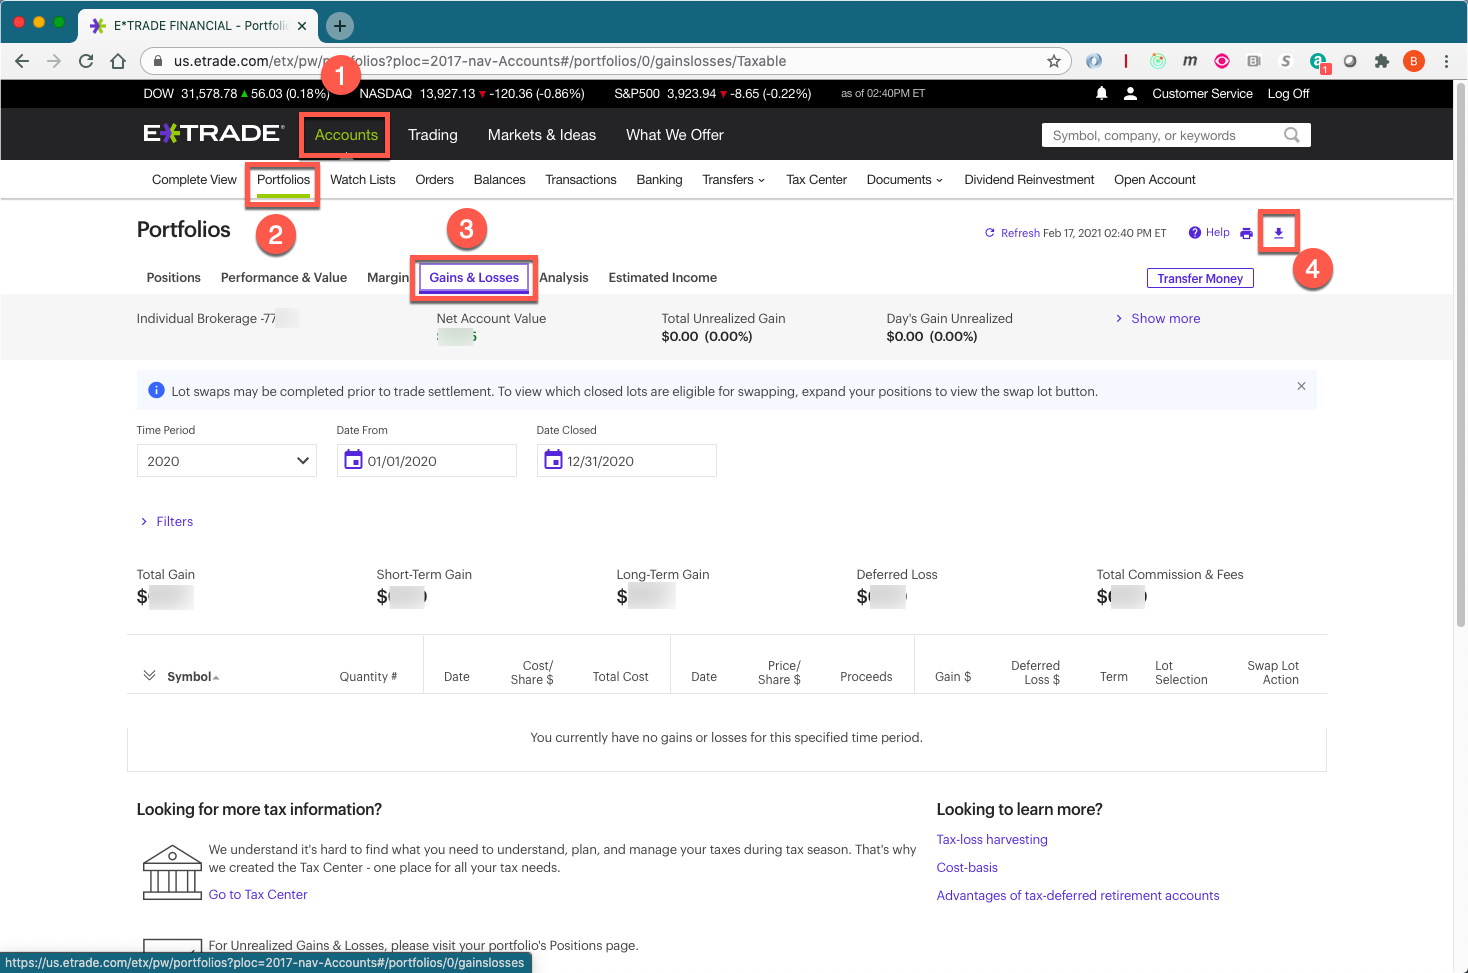1468x973 pixels.
Task: Open the Date Closed calendar icon
Action: point(553,460)
